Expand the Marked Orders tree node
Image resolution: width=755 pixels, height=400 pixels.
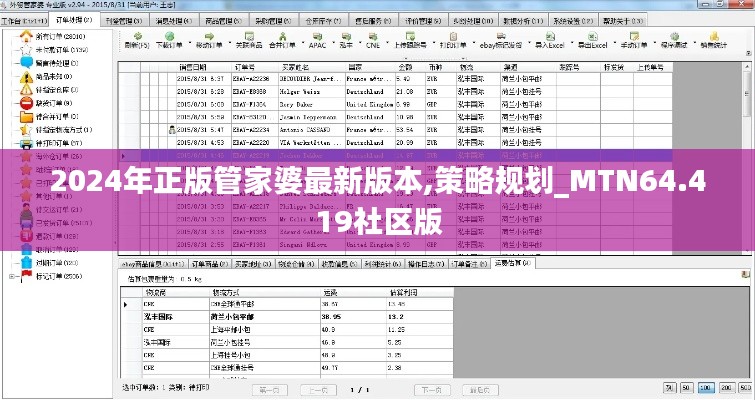pos(12,276)
